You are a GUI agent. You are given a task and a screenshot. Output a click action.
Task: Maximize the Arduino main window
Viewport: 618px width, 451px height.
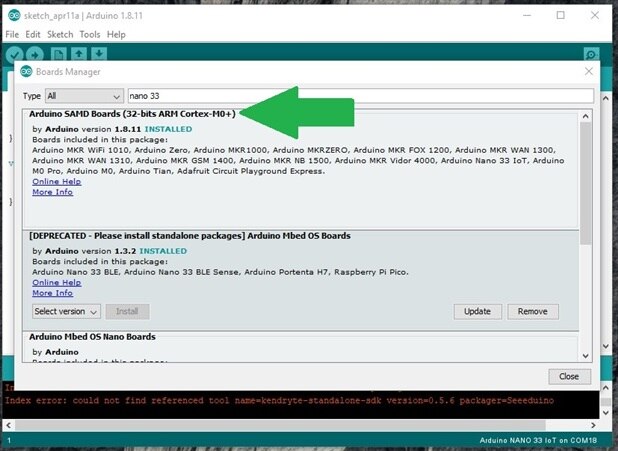tap(560, 15)
